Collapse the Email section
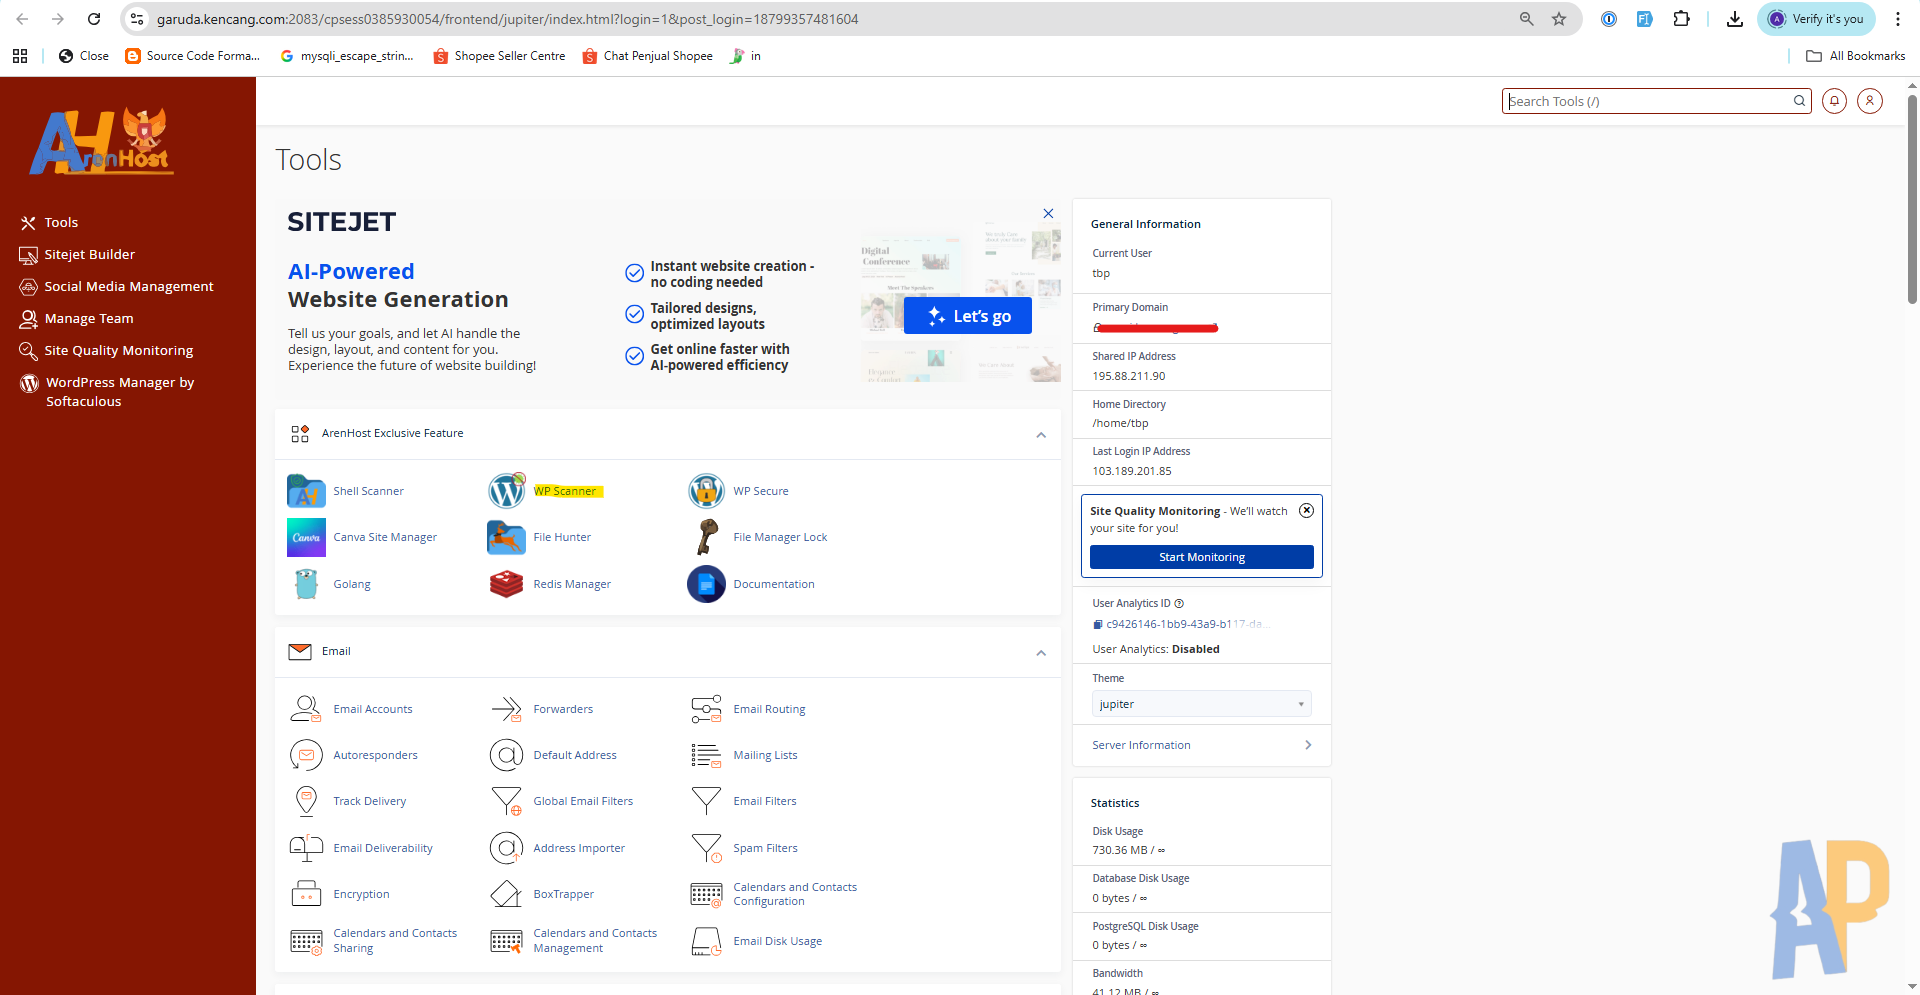The height and width of the screenshot is (995, 1920). pos(1041,653)
